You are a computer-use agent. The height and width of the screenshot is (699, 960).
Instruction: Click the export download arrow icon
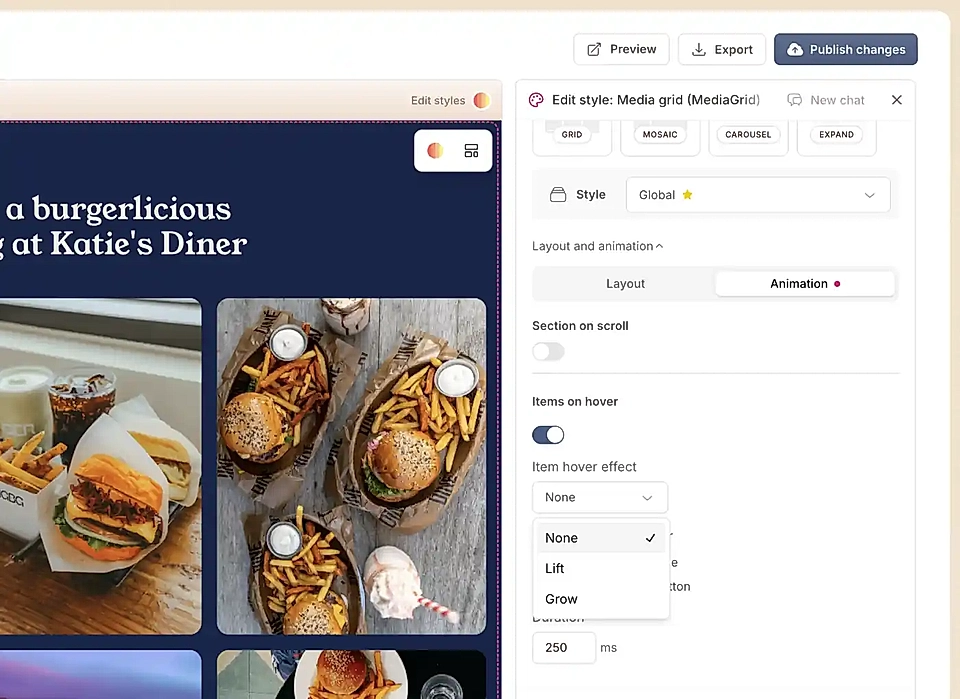point(699,50)
